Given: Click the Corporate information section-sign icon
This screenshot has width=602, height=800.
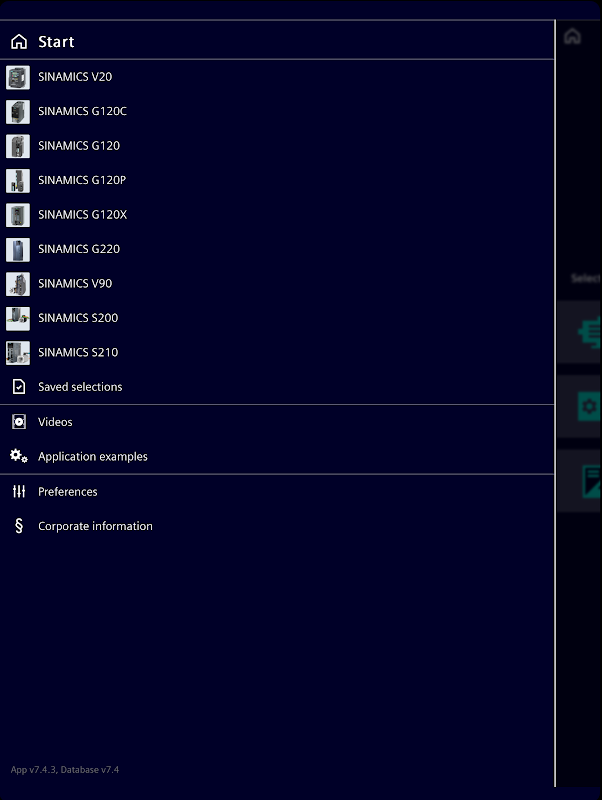Looking at the screenshot, I should click(x=19, y=526).
